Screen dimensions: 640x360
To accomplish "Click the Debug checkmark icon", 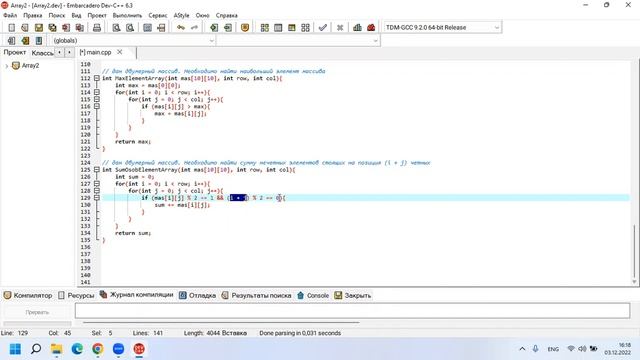I will click(323, 28).
